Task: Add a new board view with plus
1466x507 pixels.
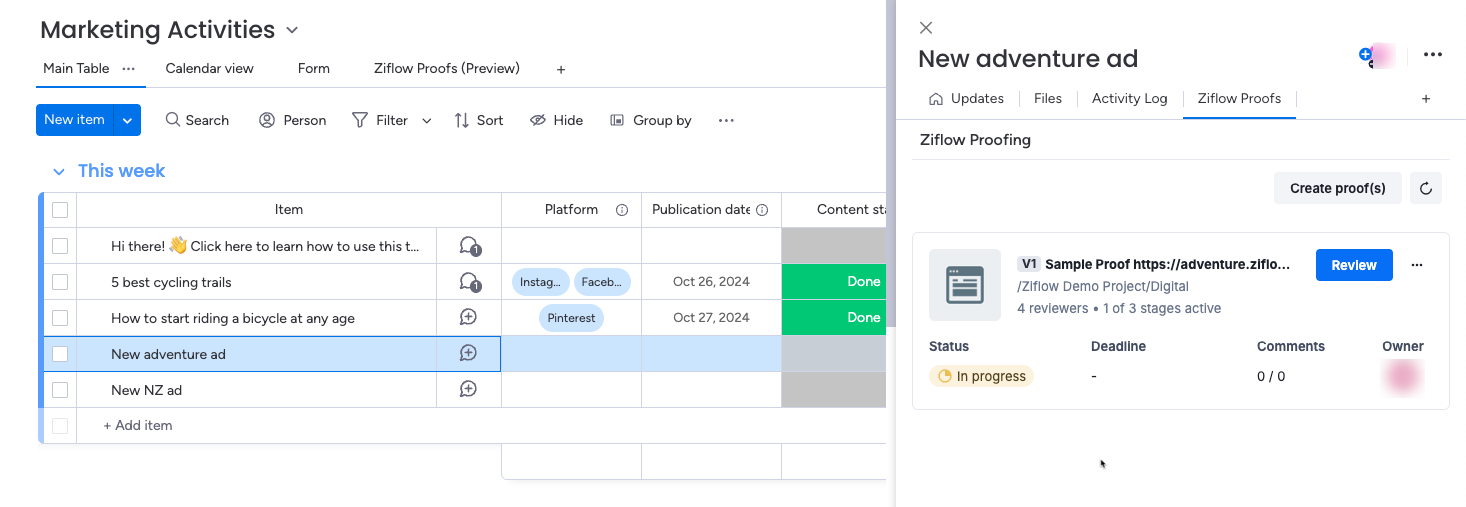Action: click(x=561, y=69)
